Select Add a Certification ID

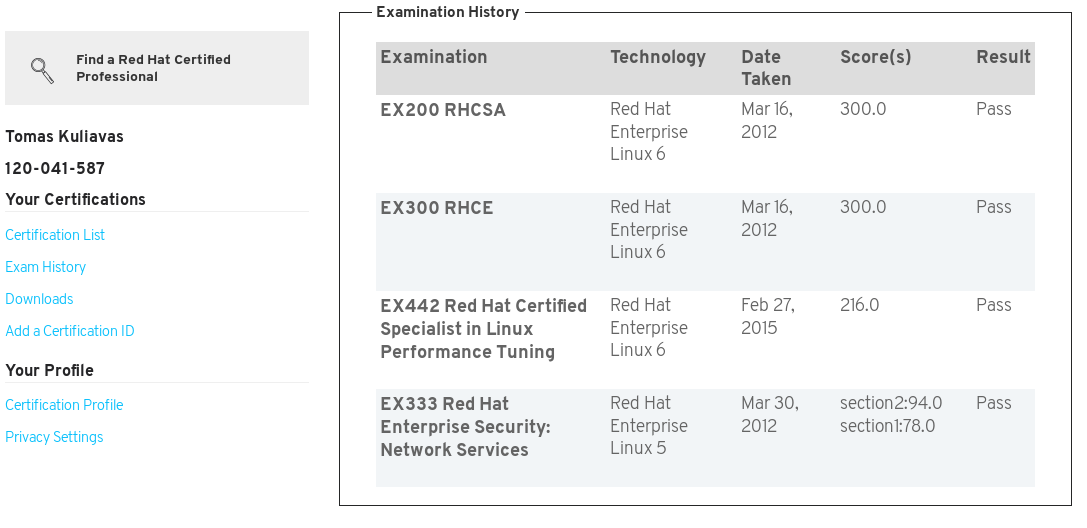click(69, 331)
